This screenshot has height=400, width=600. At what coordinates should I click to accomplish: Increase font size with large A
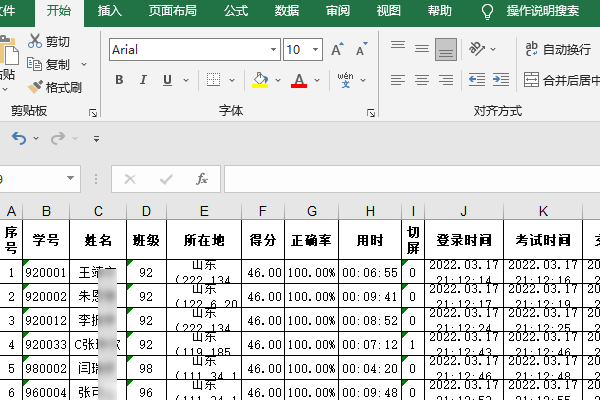(337, 49)
